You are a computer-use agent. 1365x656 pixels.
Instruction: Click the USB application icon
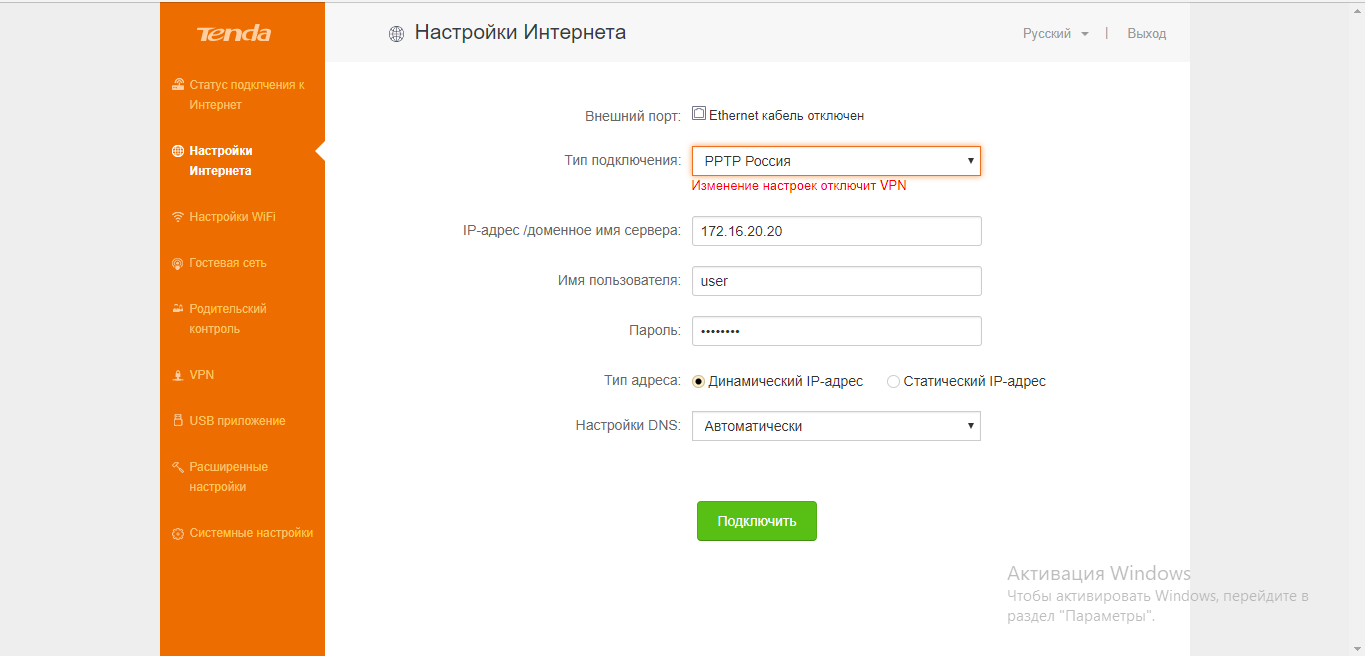[178, 421]
